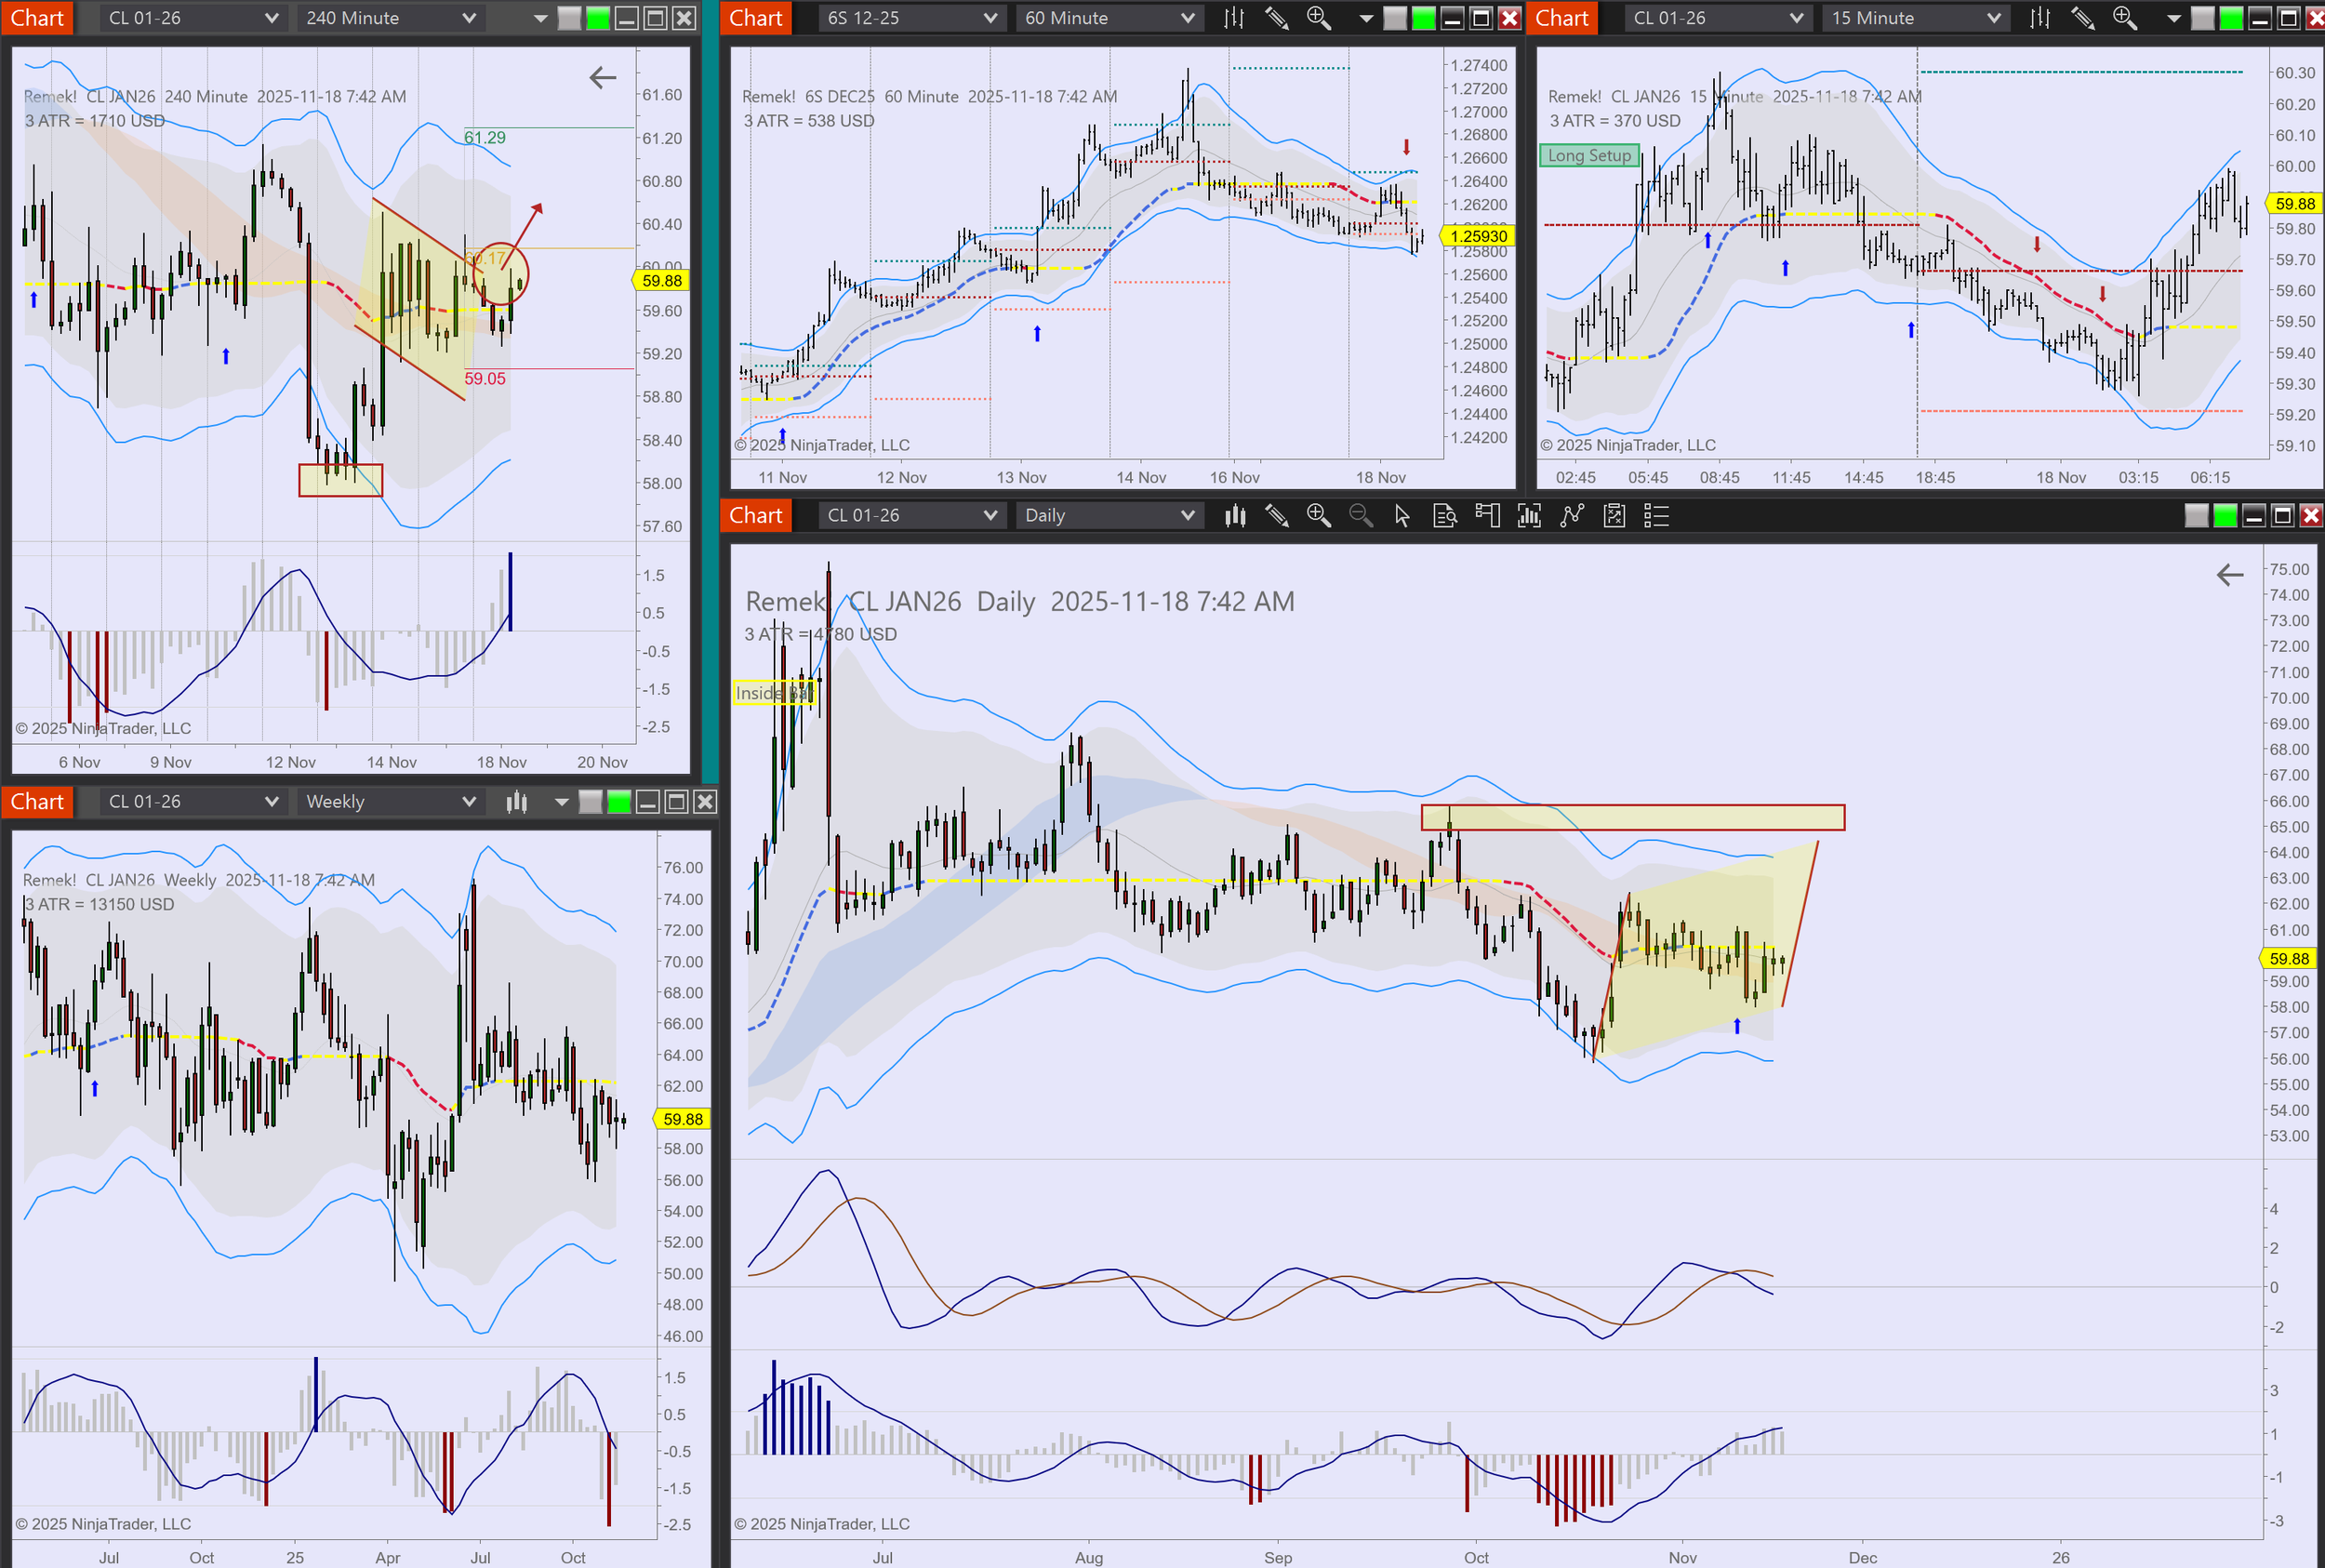
Task: Click zoom in magnifier on Daily chart
Action: (1318, 516)
